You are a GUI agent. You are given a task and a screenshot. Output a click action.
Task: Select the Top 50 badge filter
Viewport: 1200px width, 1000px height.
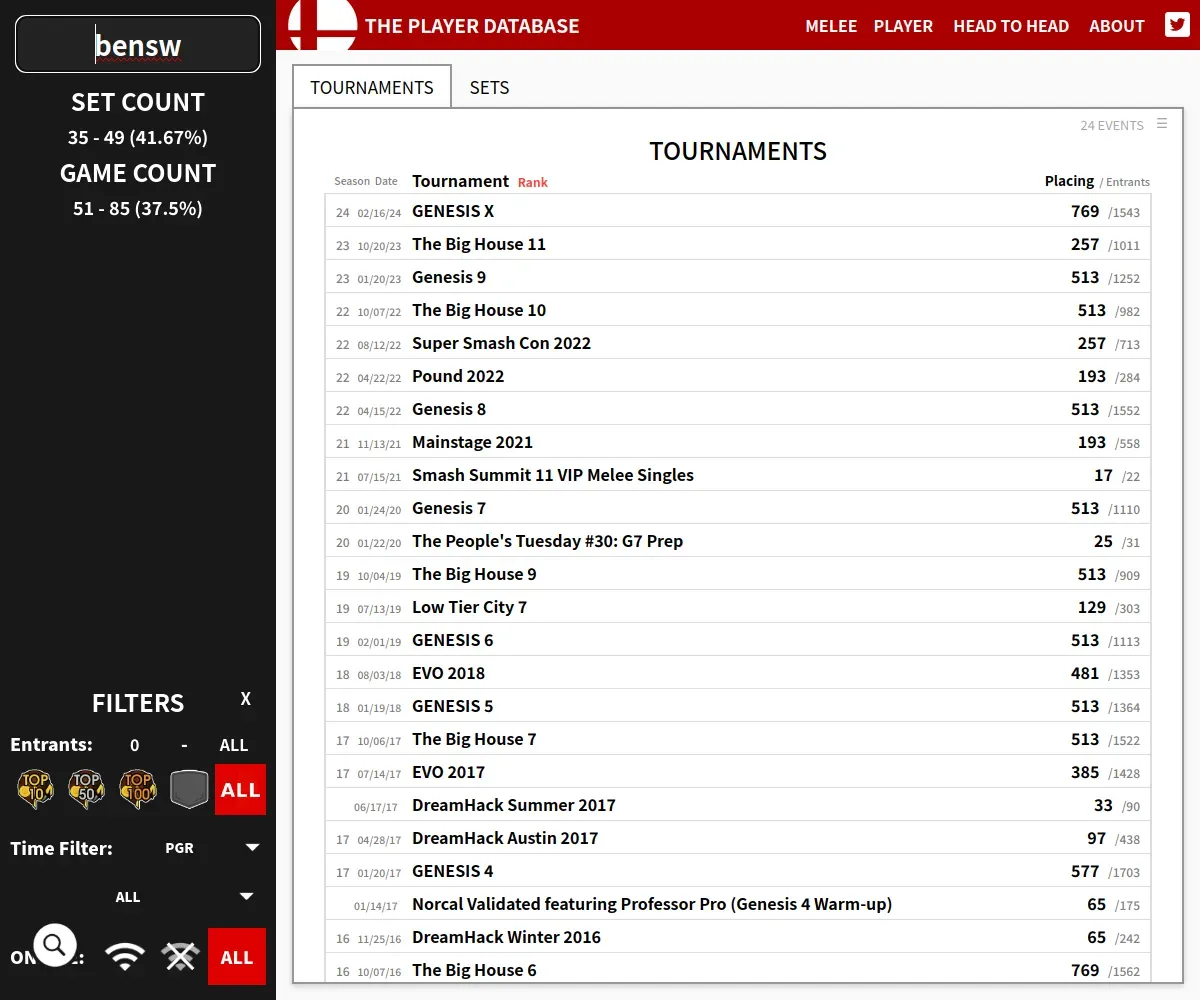pos(87,789)
